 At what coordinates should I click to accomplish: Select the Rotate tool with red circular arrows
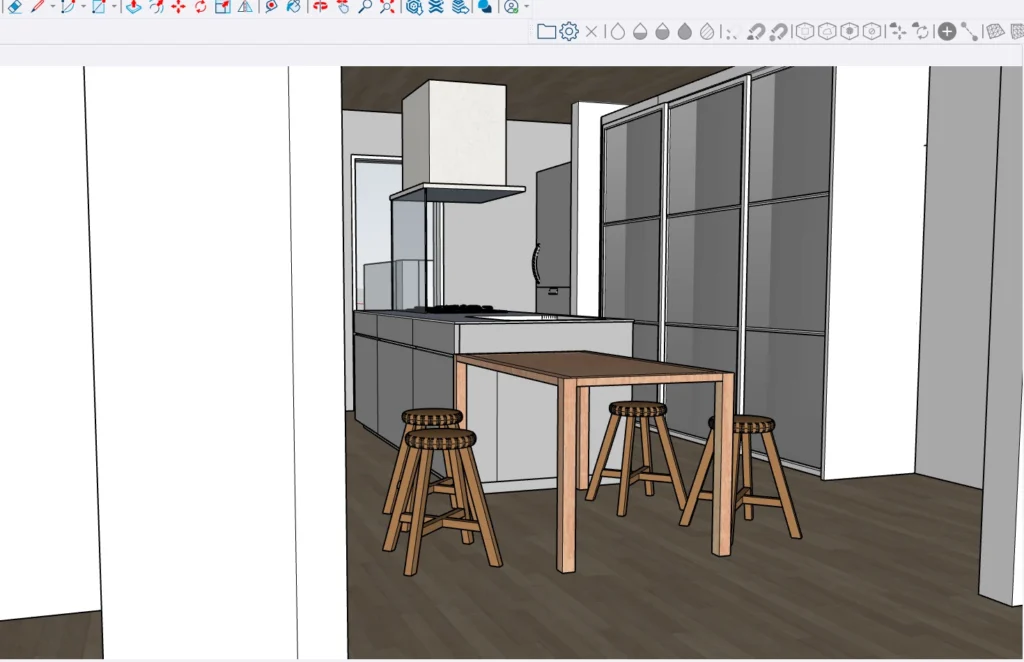[200, 7]
